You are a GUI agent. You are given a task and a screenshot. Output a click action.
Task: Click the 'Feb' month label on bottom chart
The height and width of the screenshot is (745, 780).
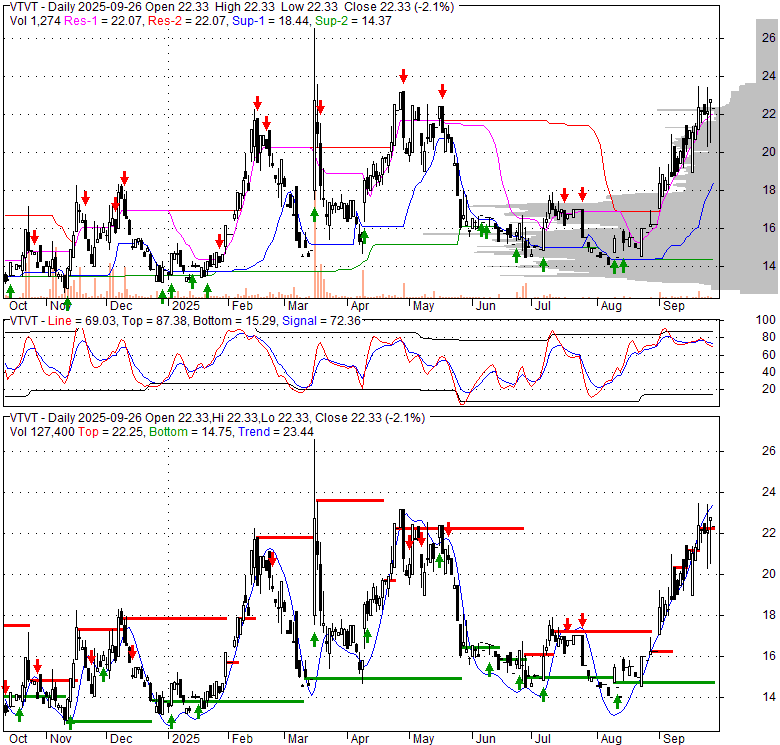pos(242,739)
